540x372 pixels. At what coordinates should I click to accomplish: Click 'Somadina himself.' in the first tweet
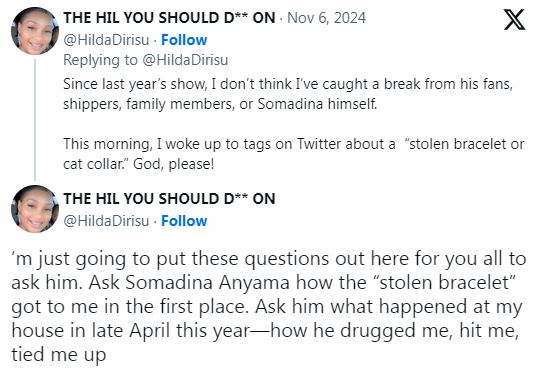(317, 104)
